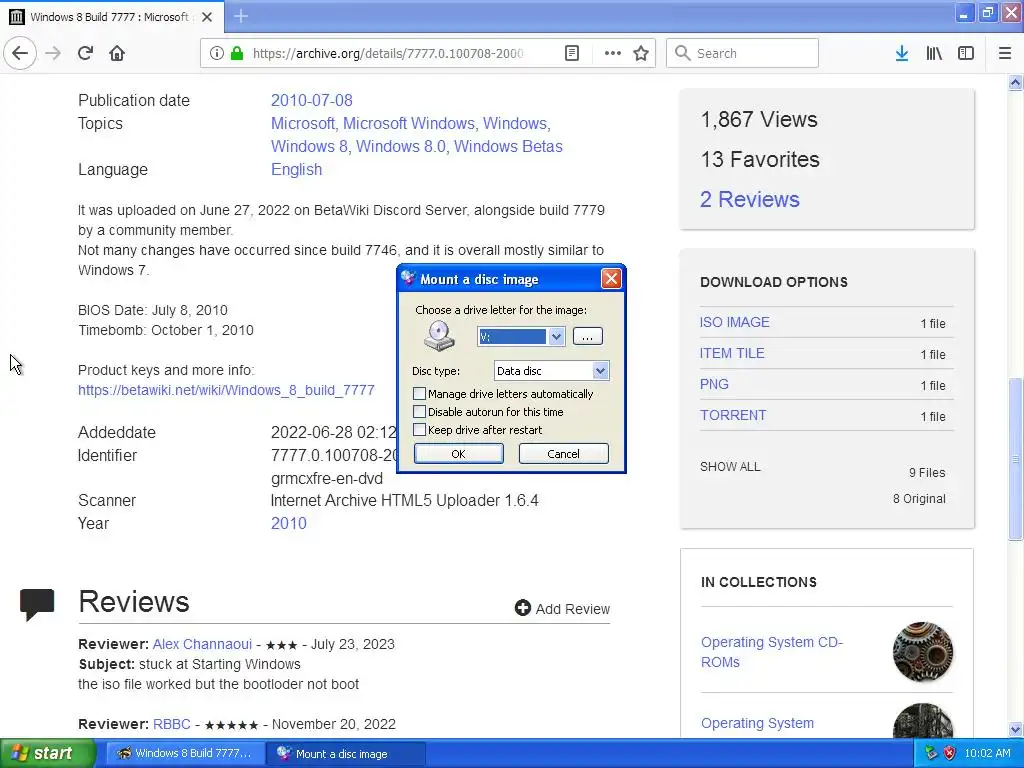Click the publication date 2010-07-08 link
The width and height of the screenshot is (1024, 768).
click(312, 101)
